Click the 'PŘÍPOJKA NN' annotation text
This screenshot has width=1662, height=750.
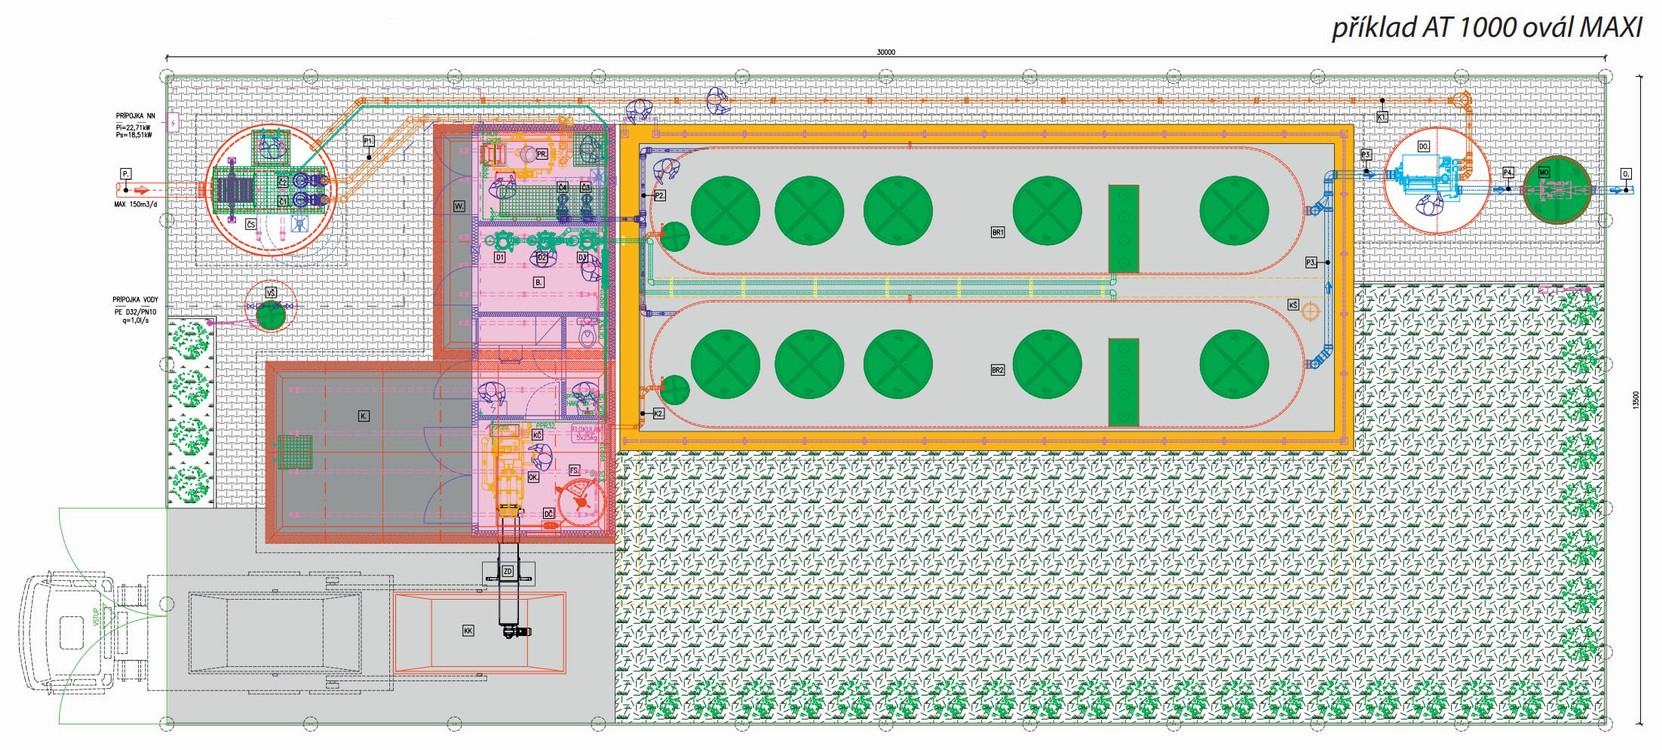(x=134, y=116)
